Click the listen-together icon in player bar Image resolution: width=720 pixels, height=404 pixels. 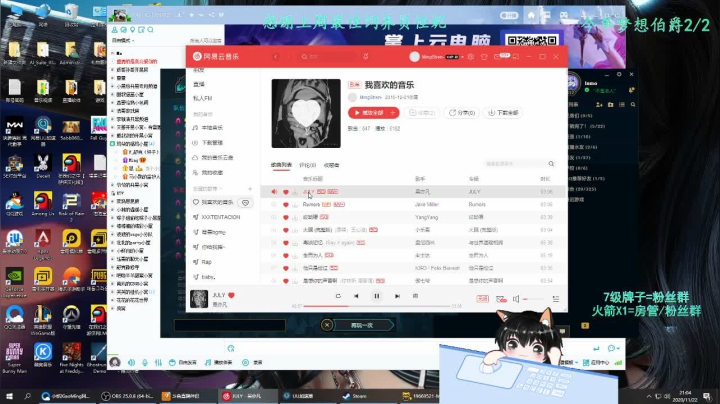coord(501,299)
